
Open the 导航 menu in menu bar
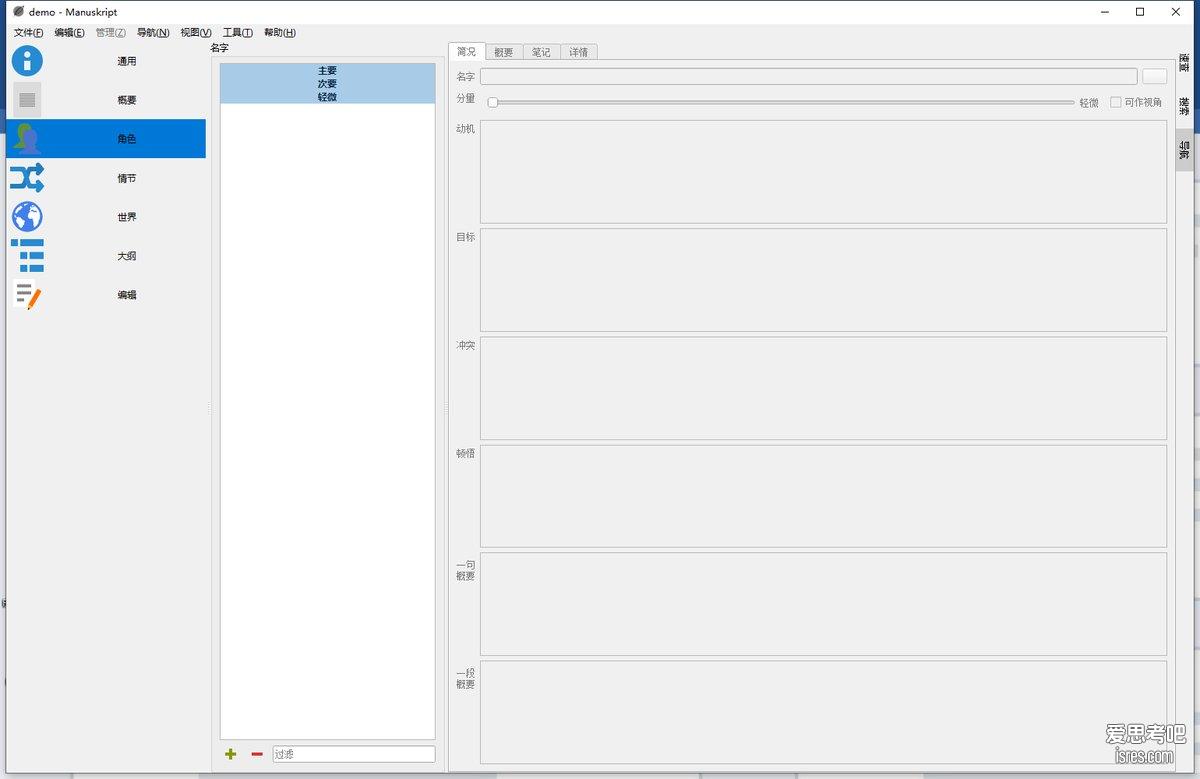[153, 33]
